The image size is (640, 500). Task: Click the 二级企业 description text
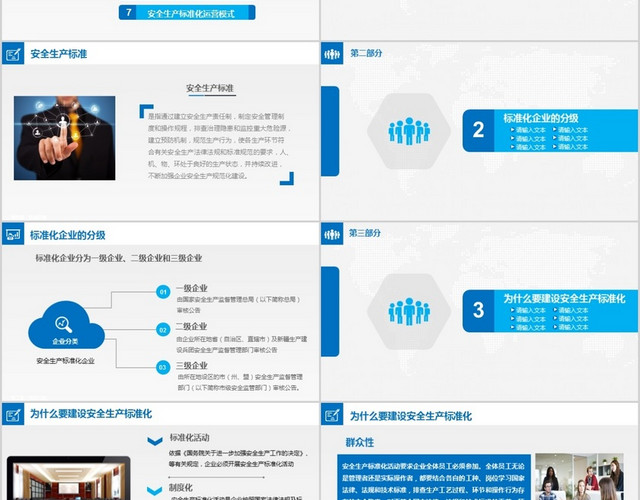point(242,344)
